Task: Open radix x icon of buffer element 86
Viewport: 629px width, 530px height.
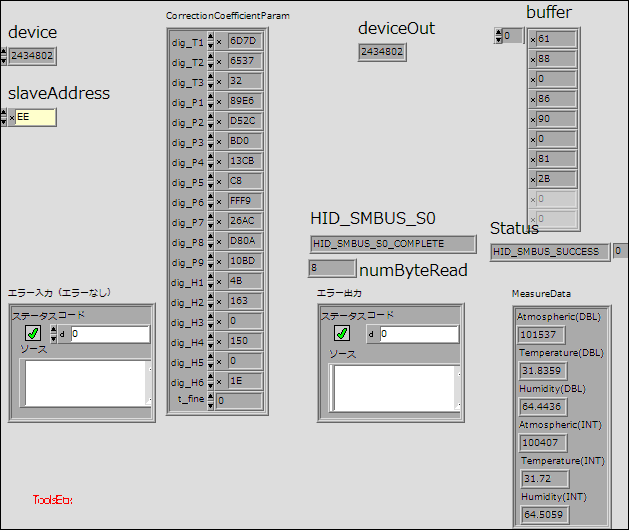Action: [x=533, y=100]
